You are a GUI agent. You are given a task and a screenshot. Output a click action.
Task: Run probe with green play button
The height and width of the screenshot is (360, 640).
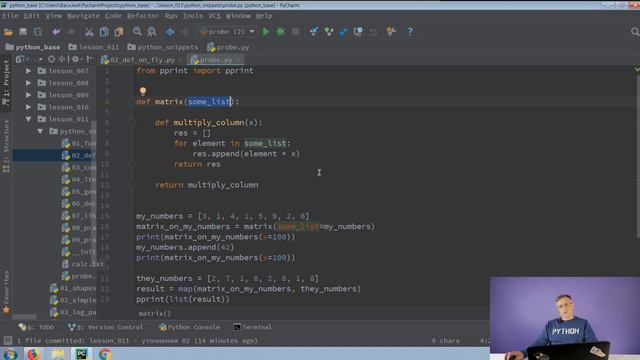(x=266, y=32)
